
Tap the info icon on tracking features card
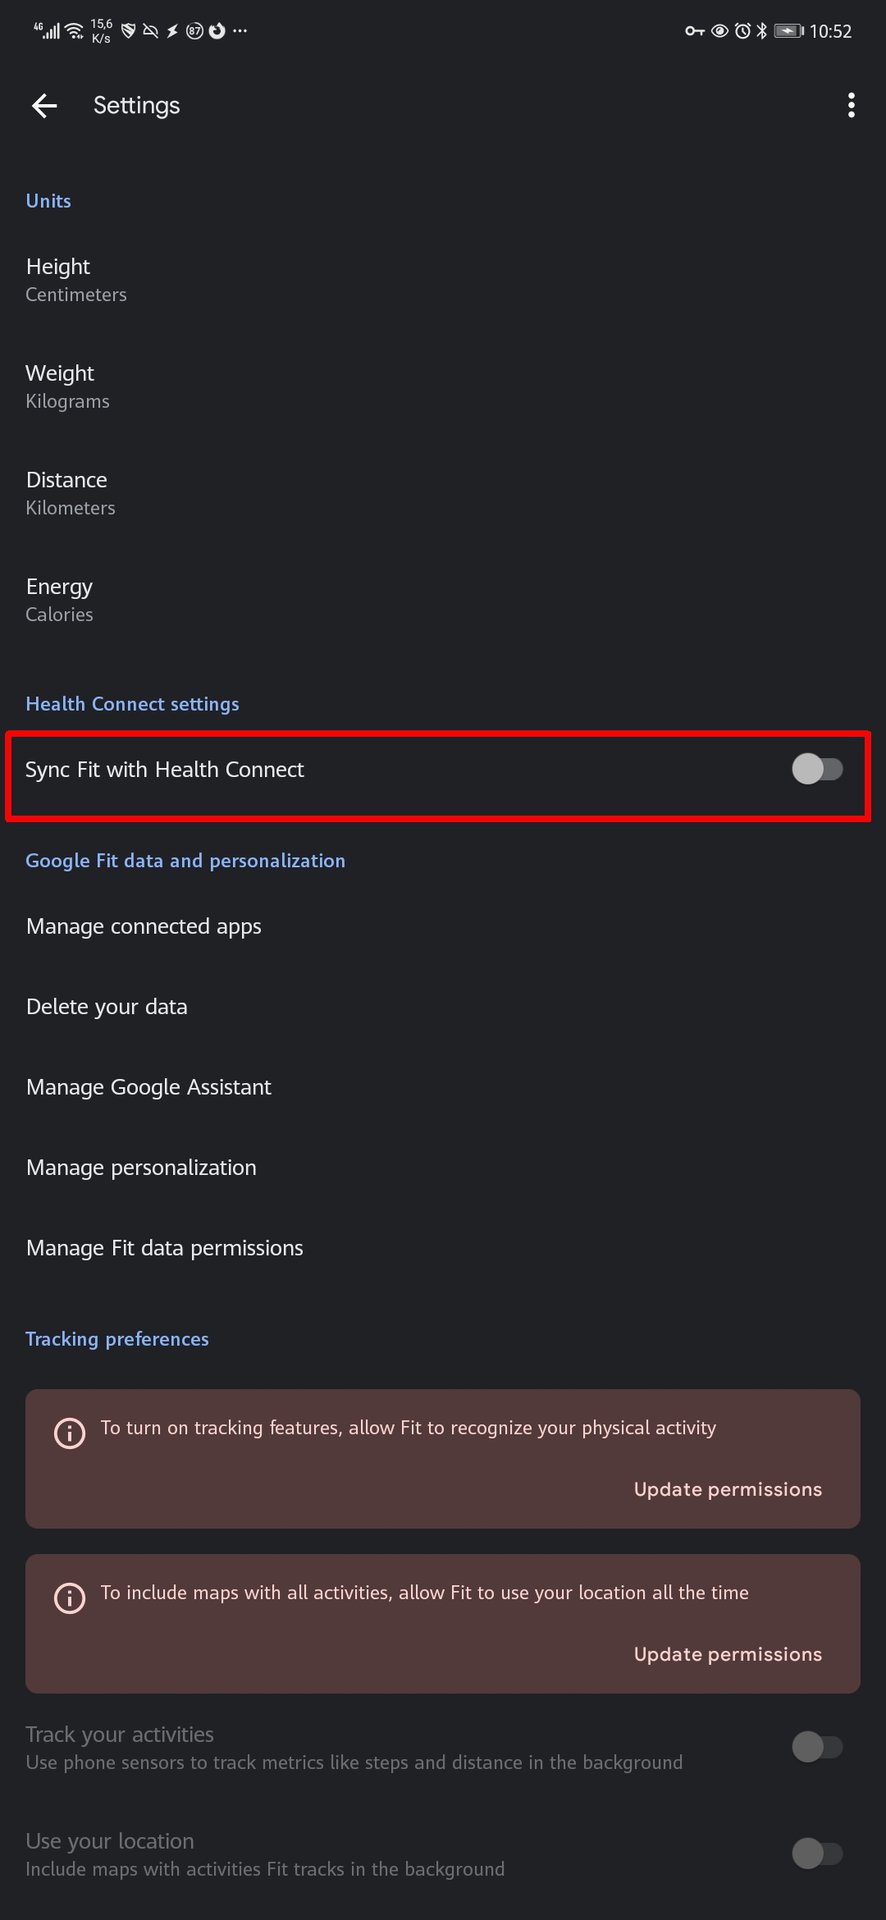(69, 1433)
